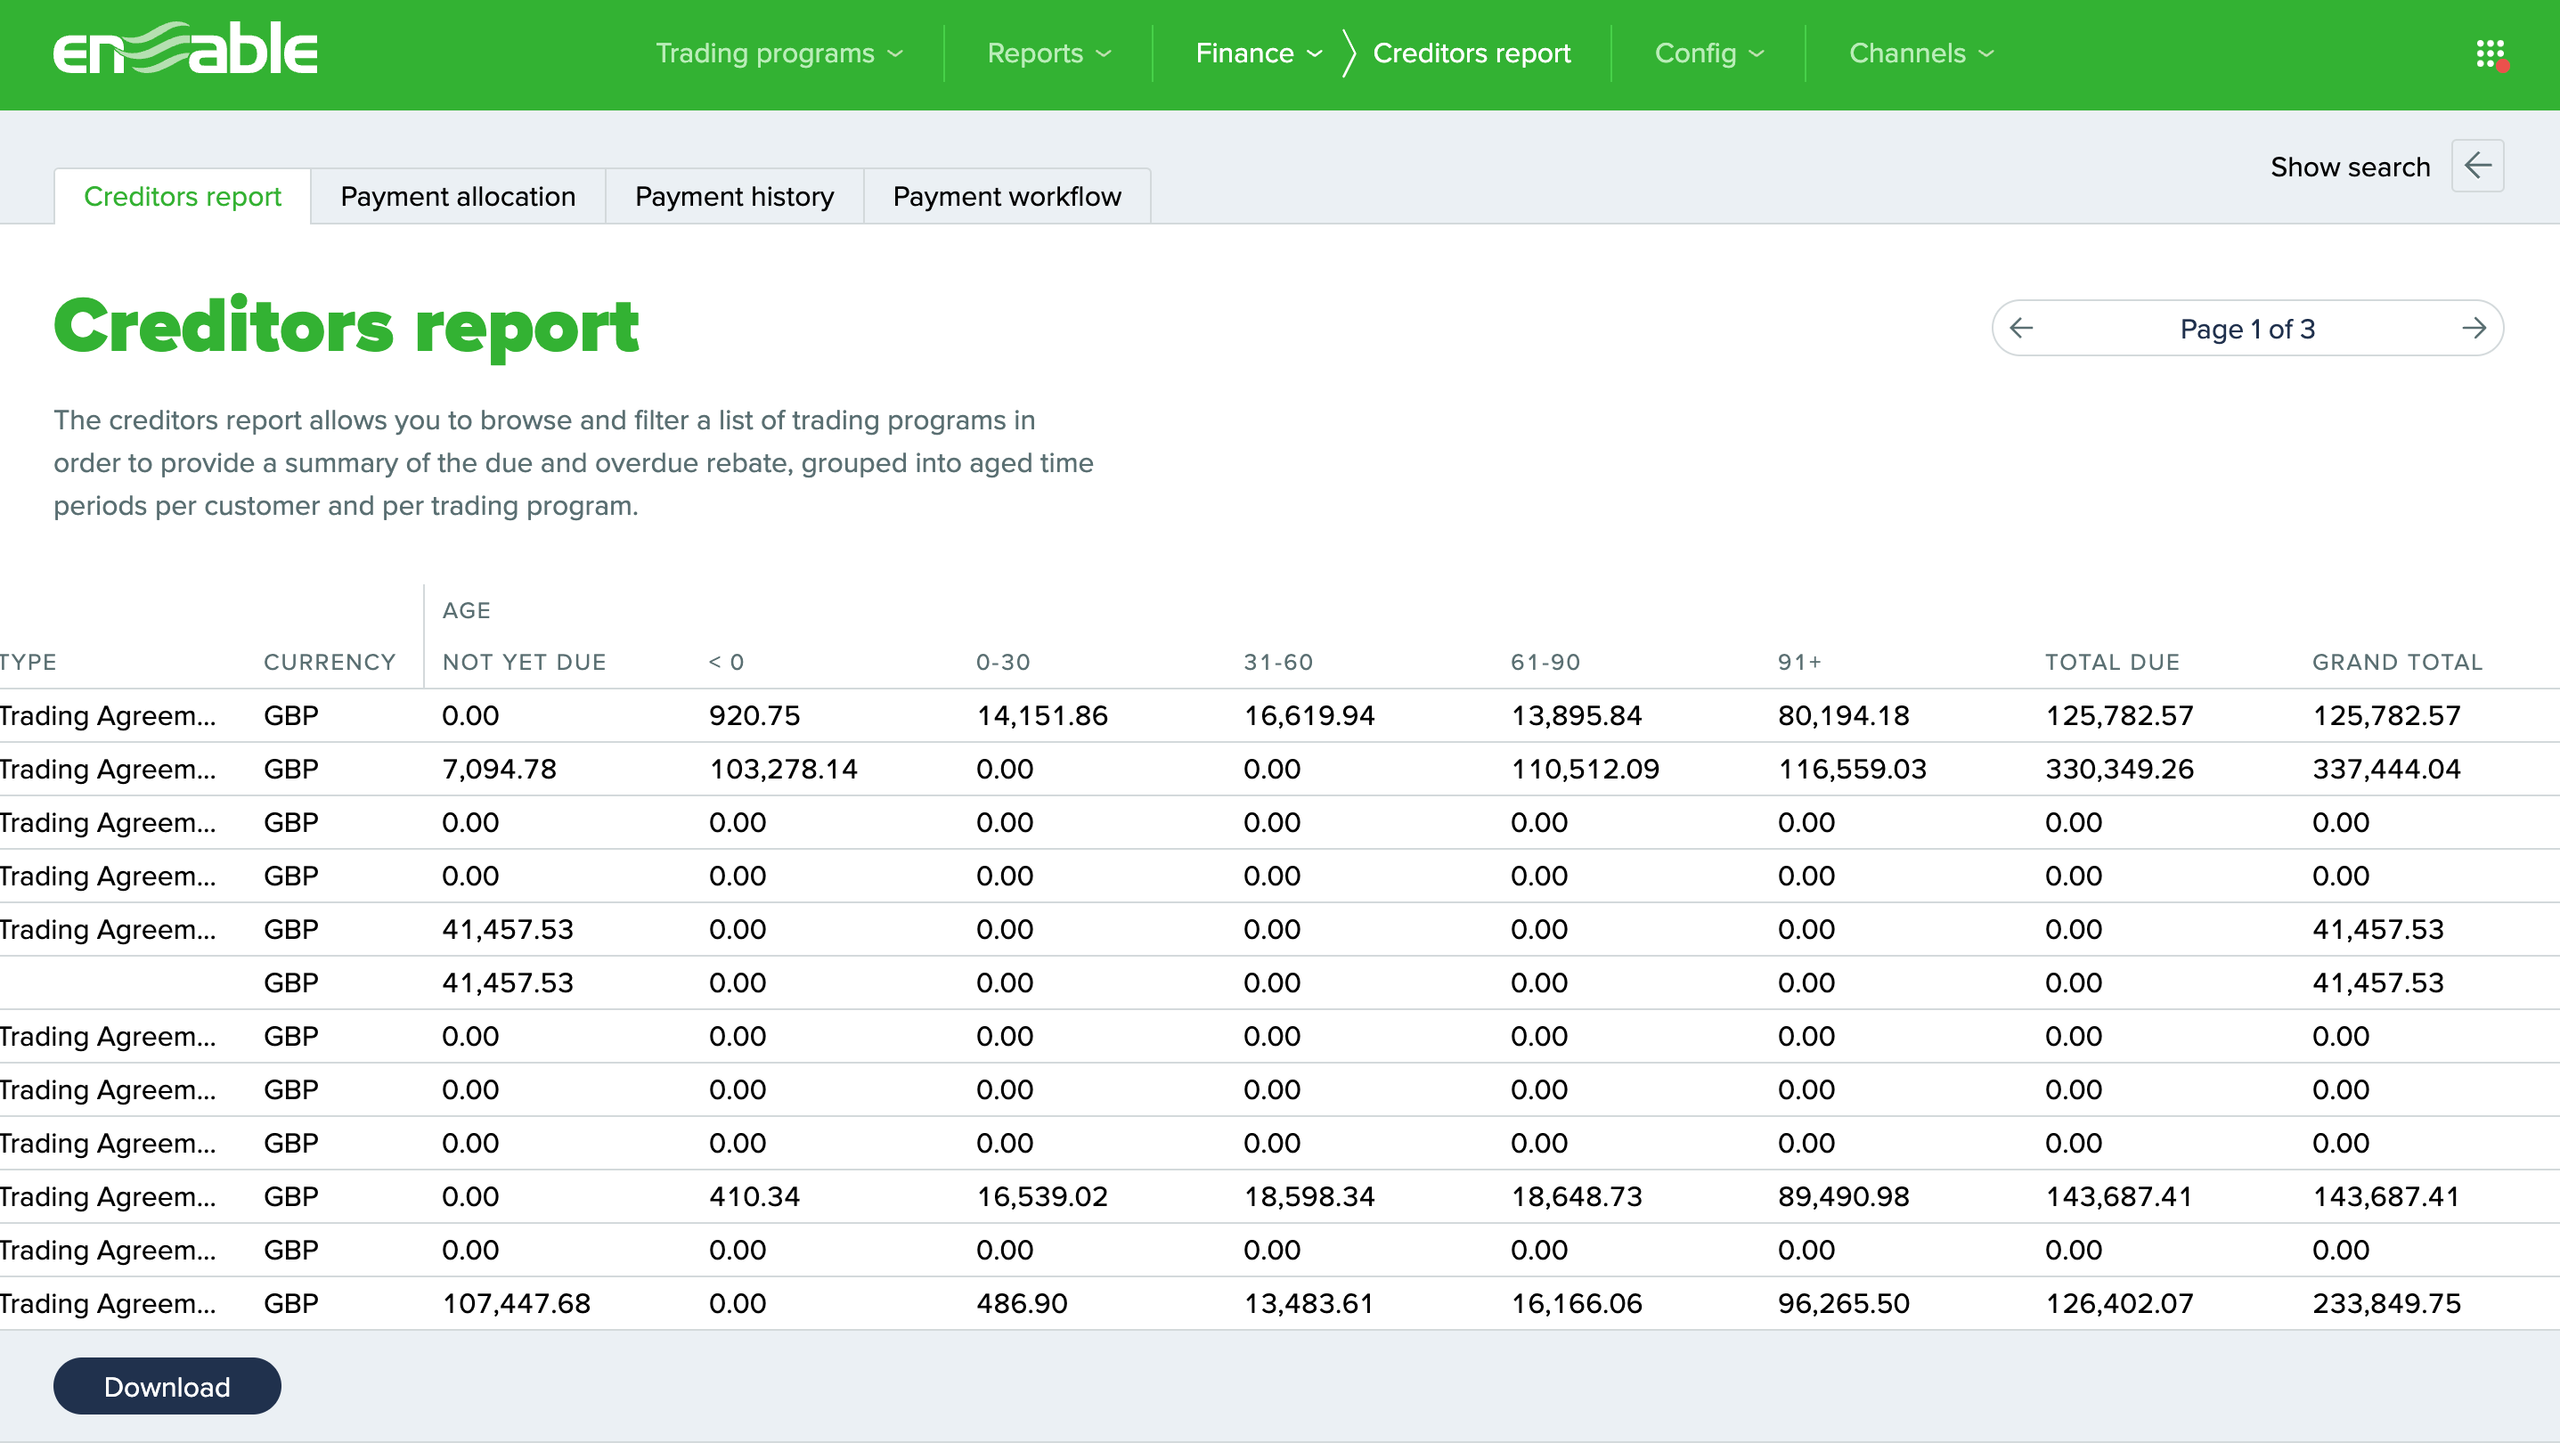Image resolution: width=2560 pixels, height=1443 pixels.
Task: Select the 96,265.50 cell
Action: (1843, 1304)
